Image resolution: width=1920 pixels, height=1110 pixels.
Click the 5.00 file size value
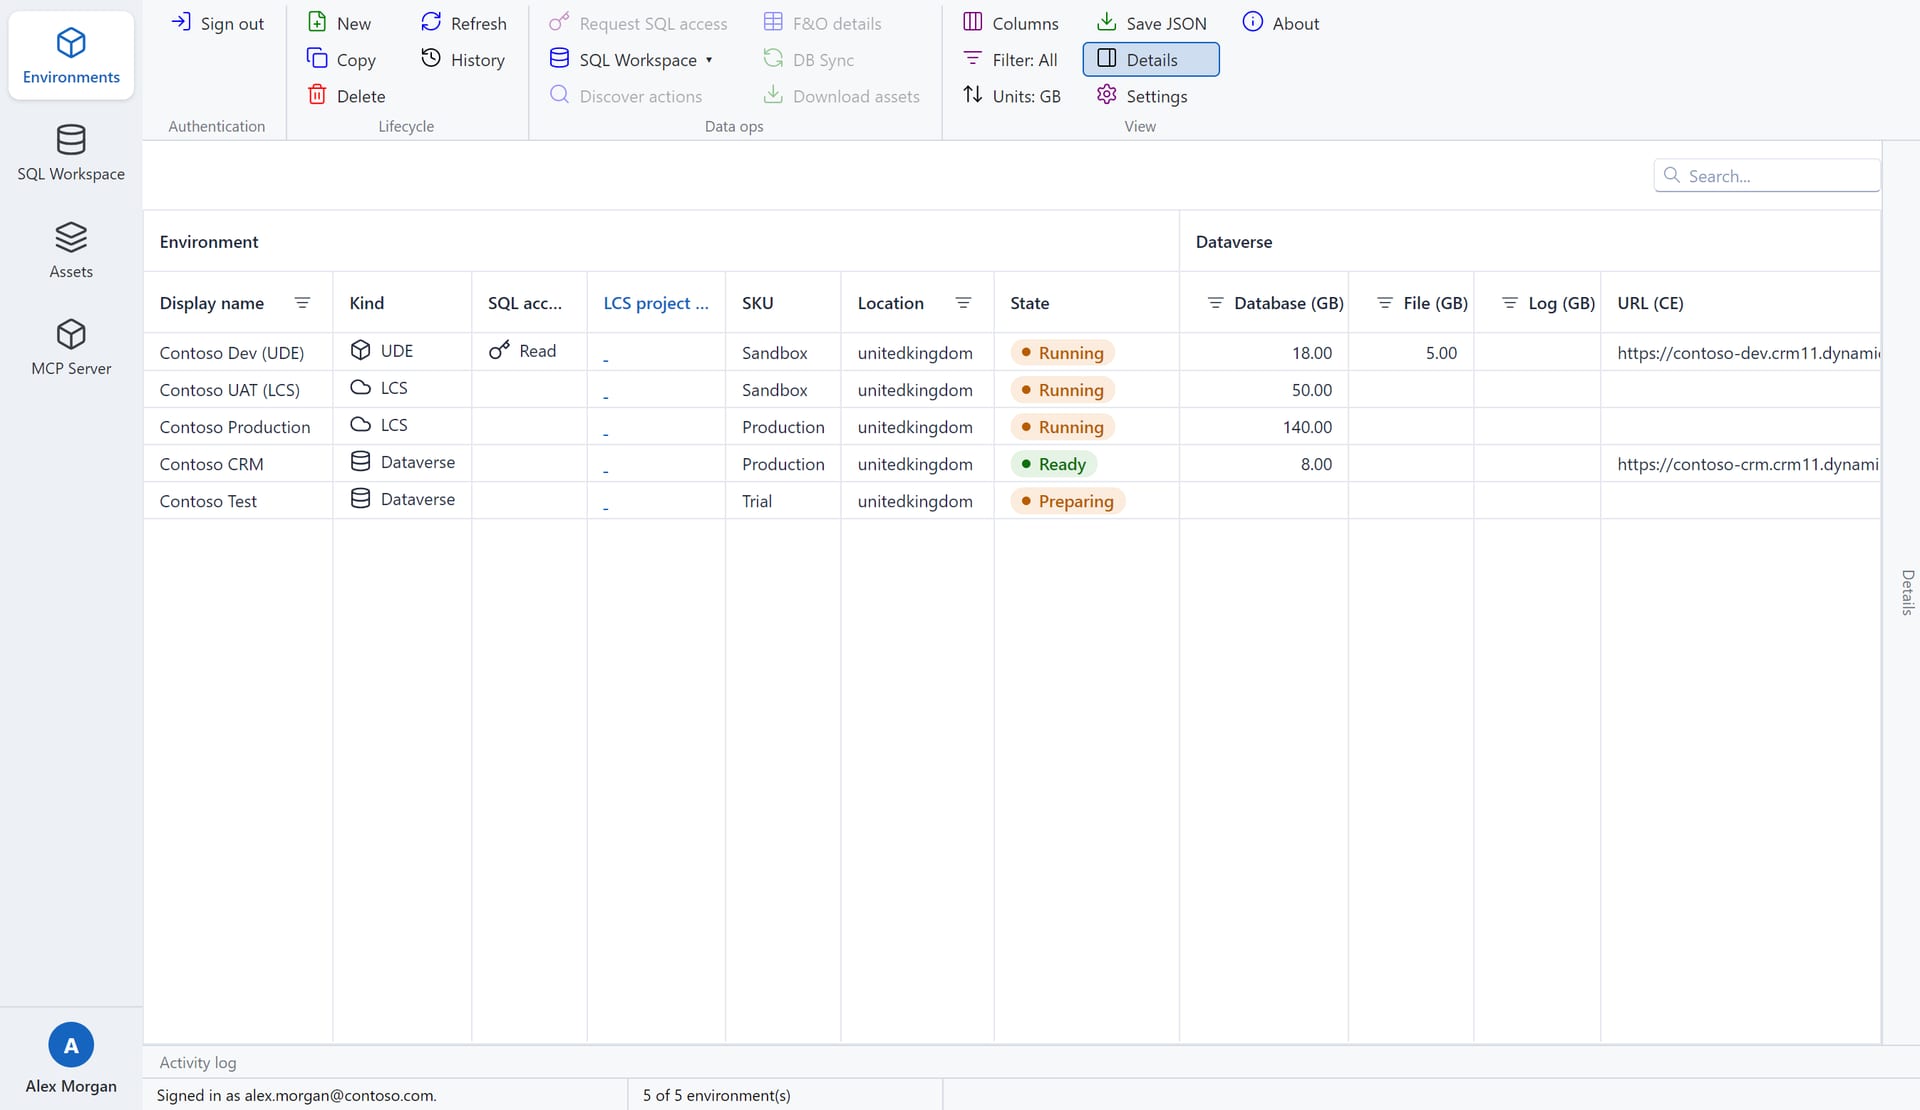[x=1441, y=353]
